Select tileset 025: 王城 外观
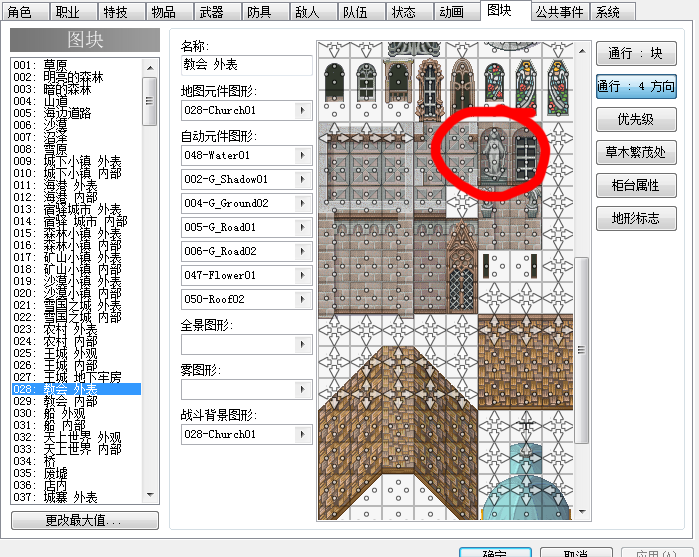The height and width of the screenshot is (557, 699). (76, 353)
